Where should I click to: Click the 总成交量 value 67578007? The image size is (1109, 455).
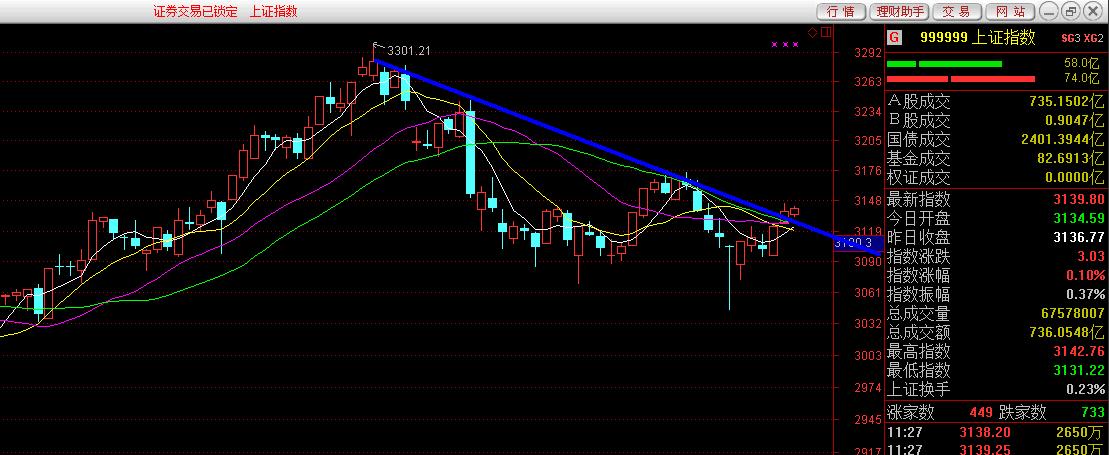pos(1073,313)
